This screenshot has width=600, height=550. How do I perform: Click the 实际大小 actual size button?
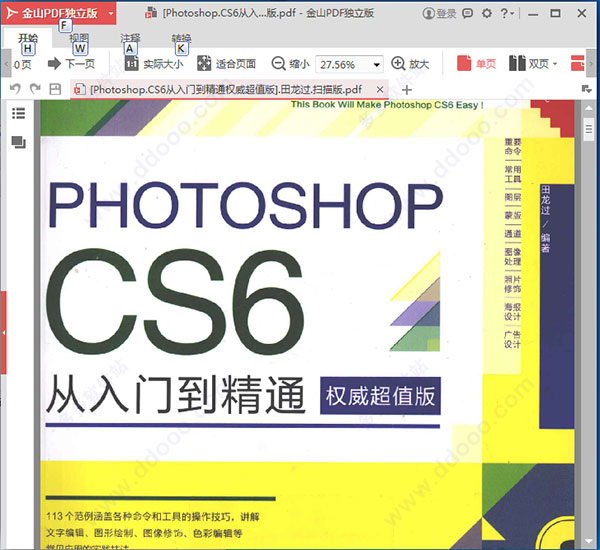[x=154, y=64]
